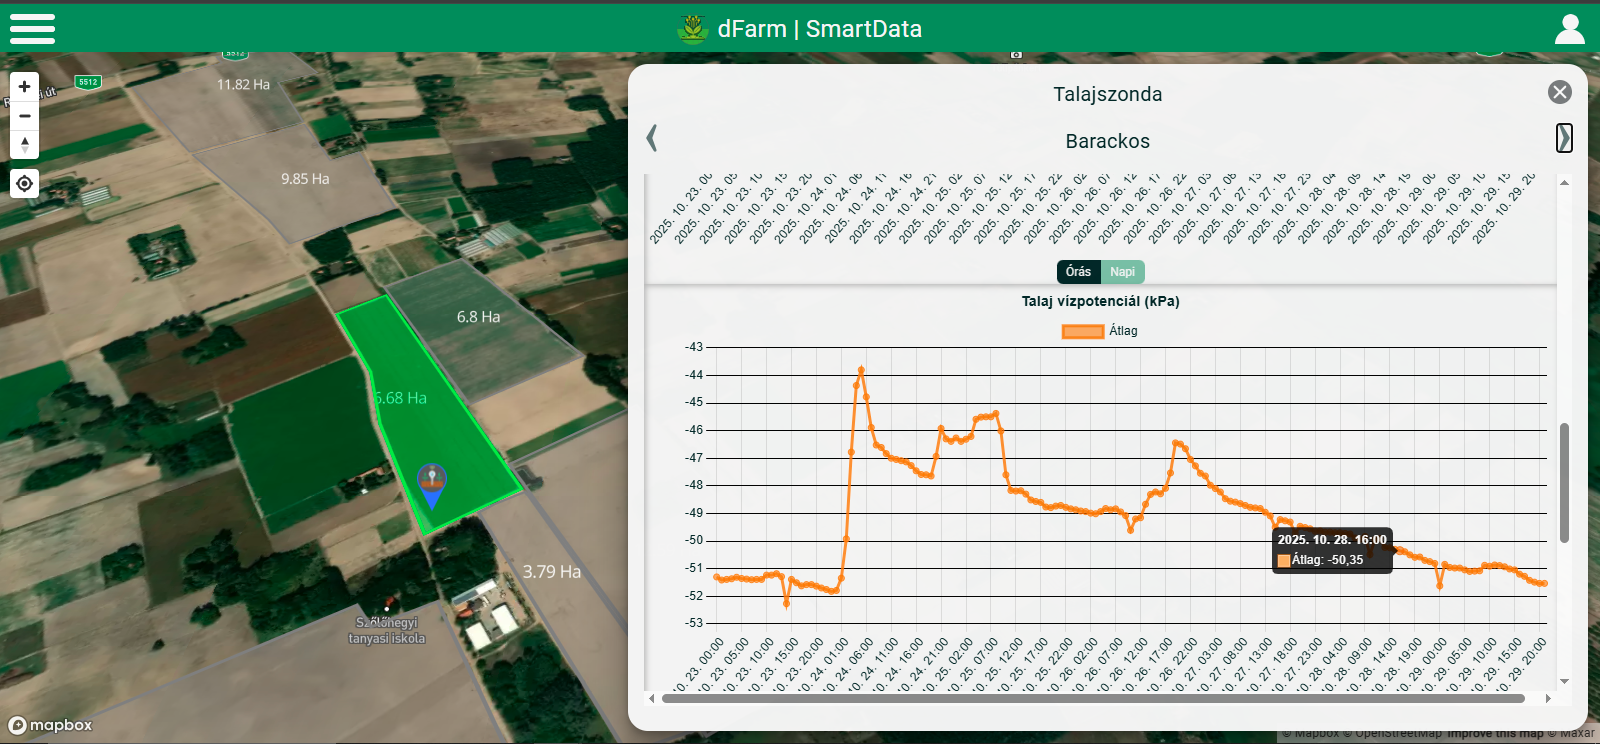Zoom in on the map
This screenshot has width=1600, height=744.
pyautogui.click(x=25, y=87)
